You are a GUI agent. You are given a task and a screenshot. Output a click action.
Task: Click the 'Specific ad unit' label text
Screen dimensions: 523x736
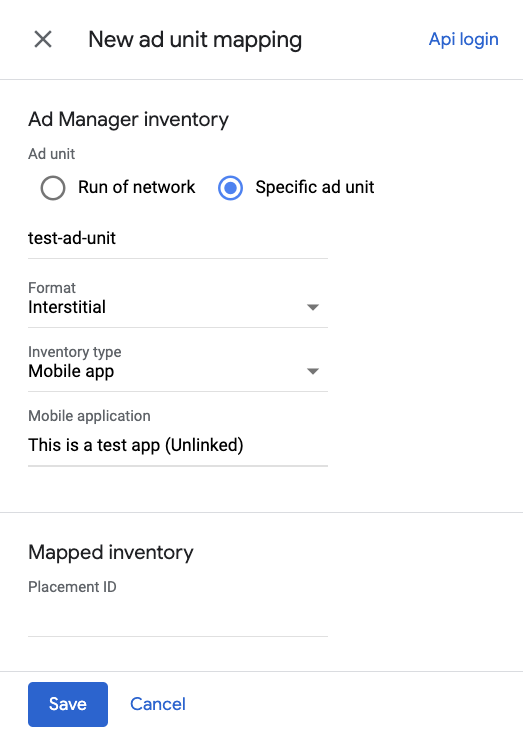315,187
